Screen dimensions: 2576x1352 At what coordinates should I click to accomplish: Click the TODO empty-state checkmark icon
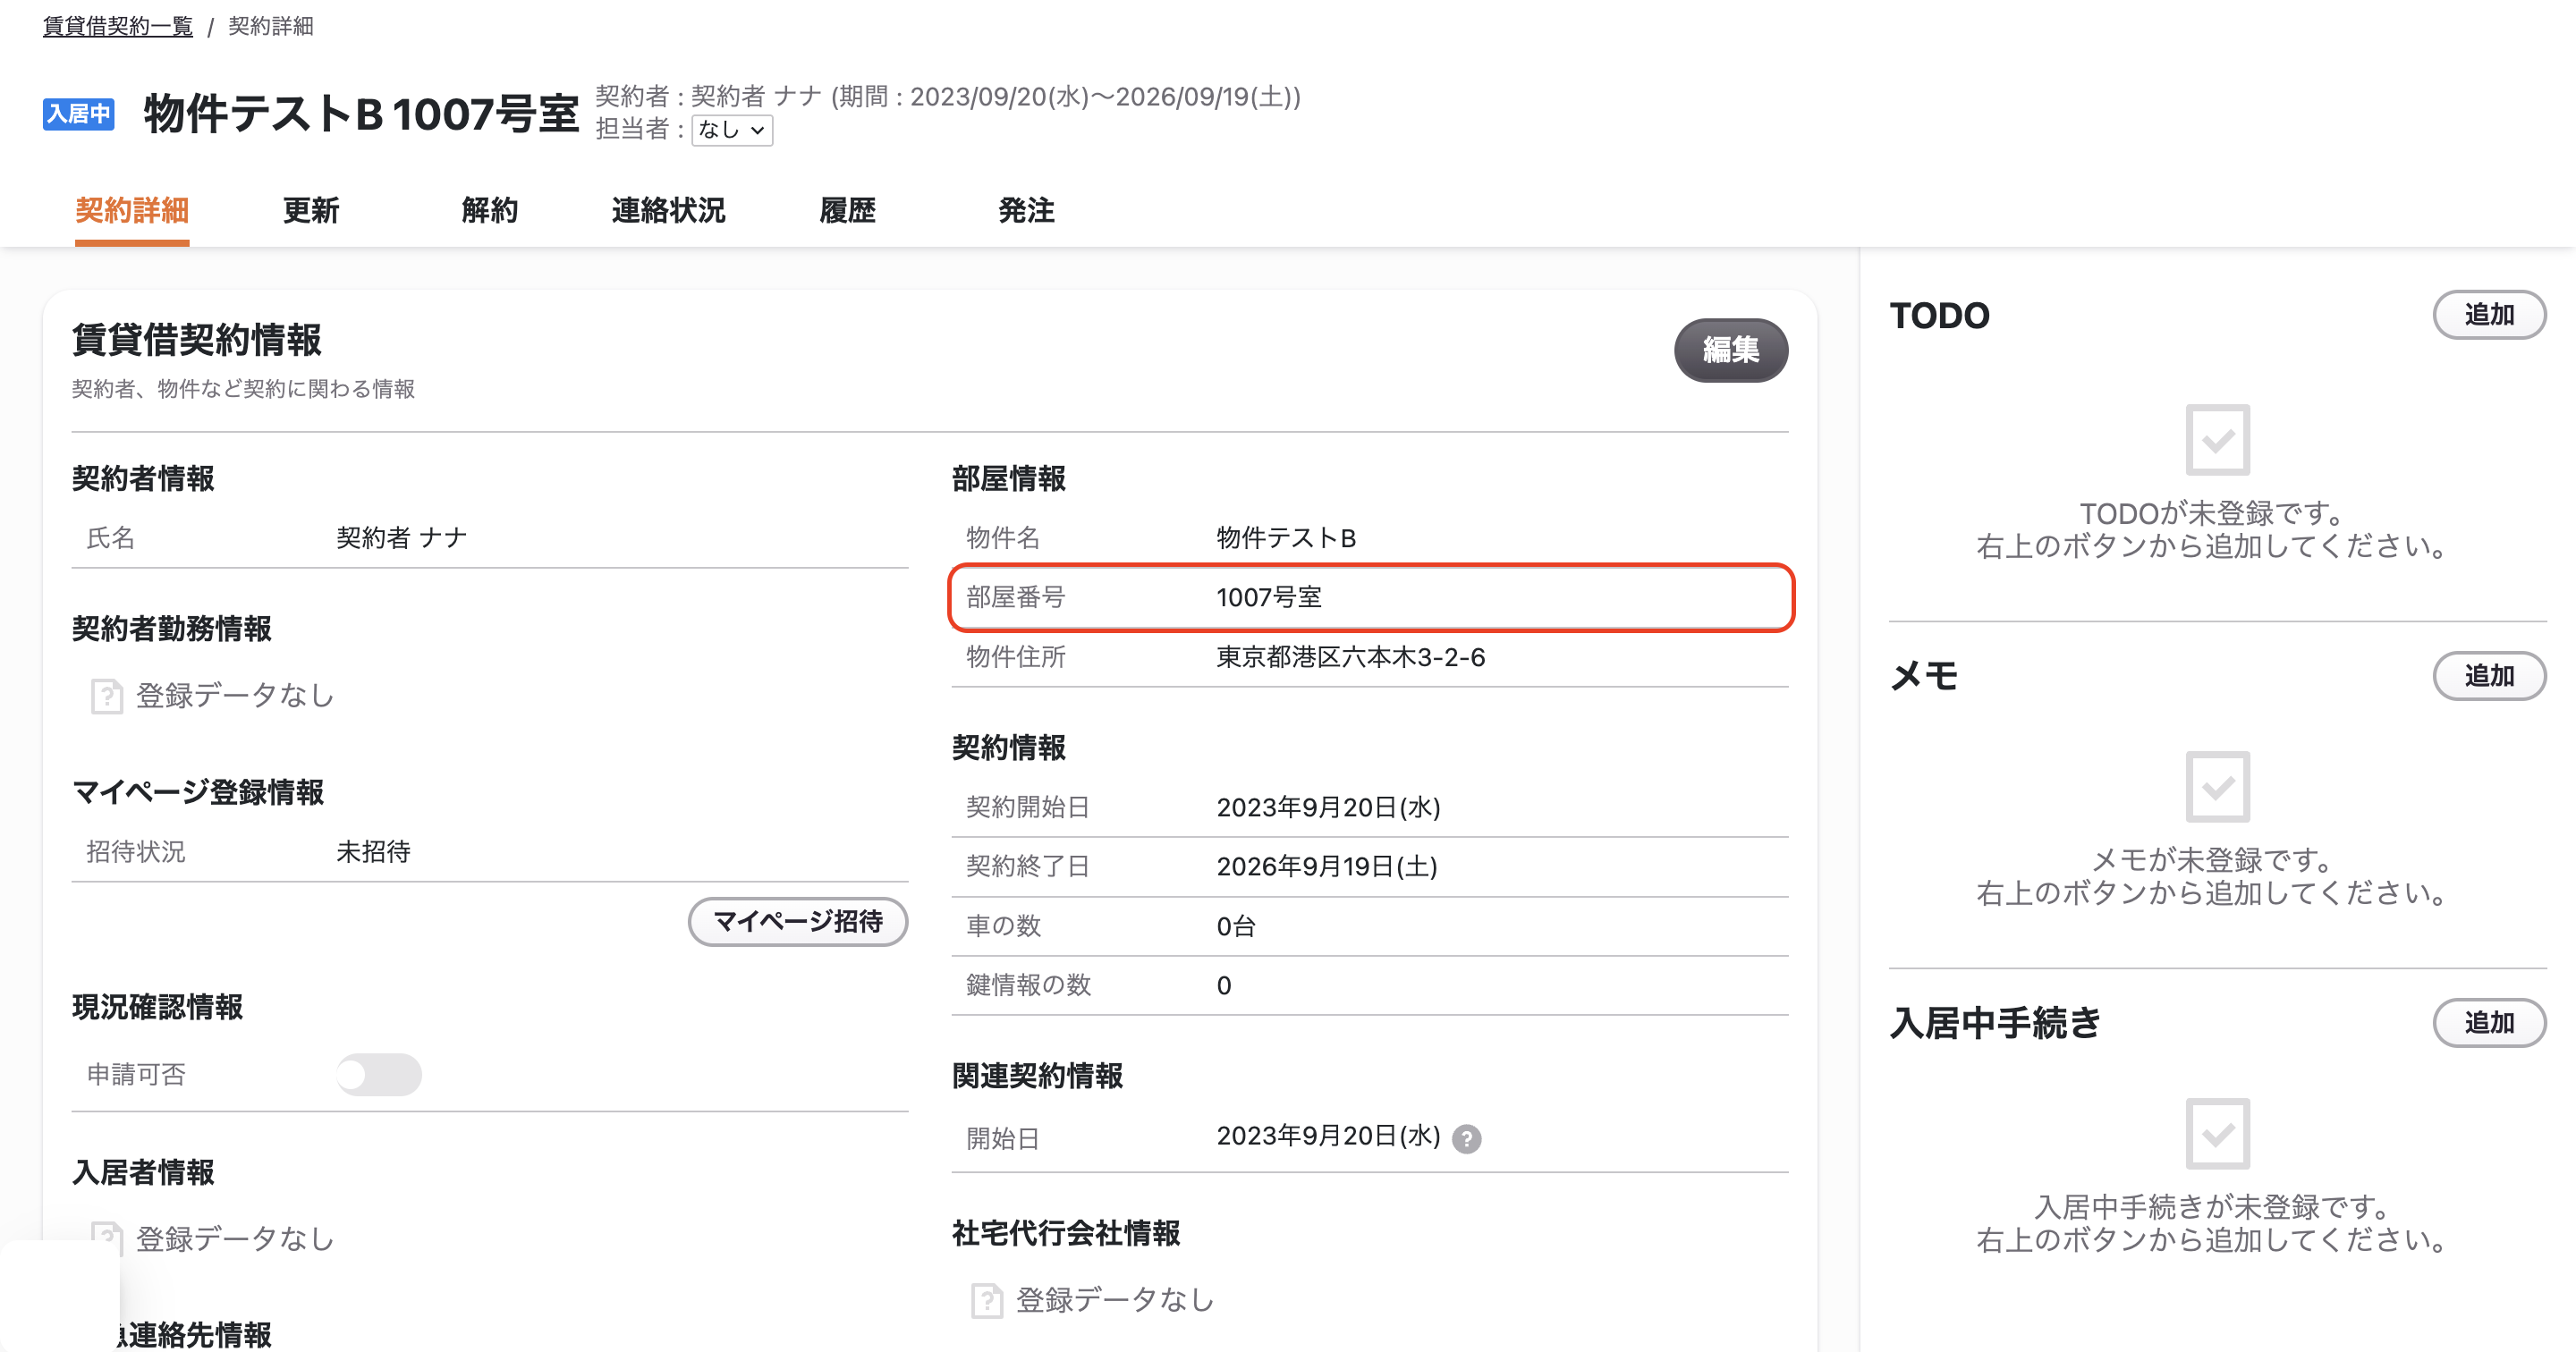[2217, 440]
